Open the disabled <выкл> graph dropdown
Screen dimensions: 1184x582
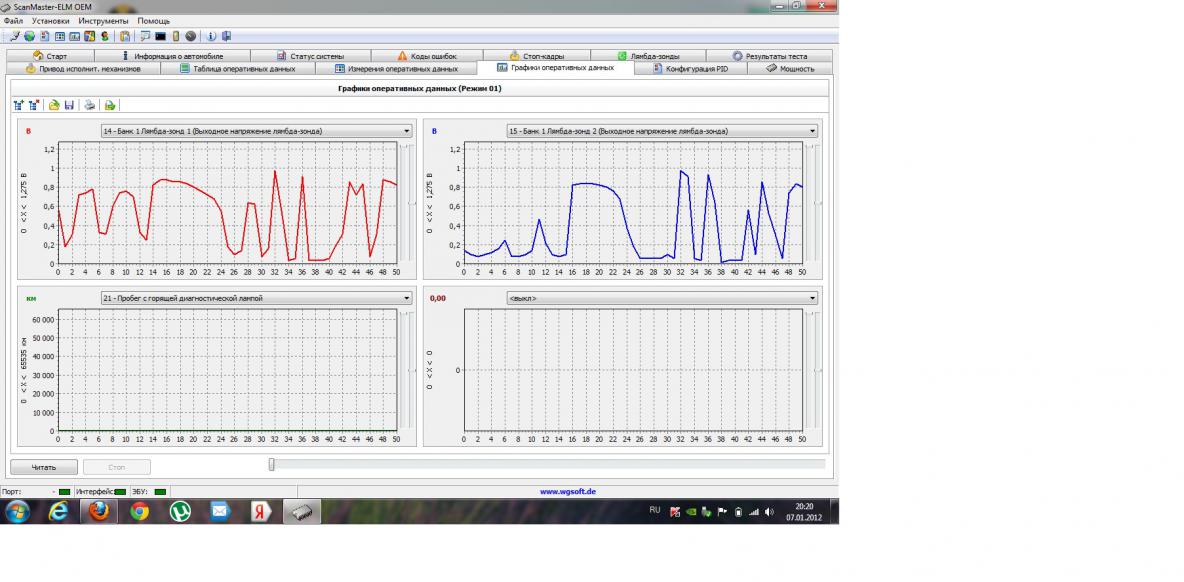coord(812,298)
